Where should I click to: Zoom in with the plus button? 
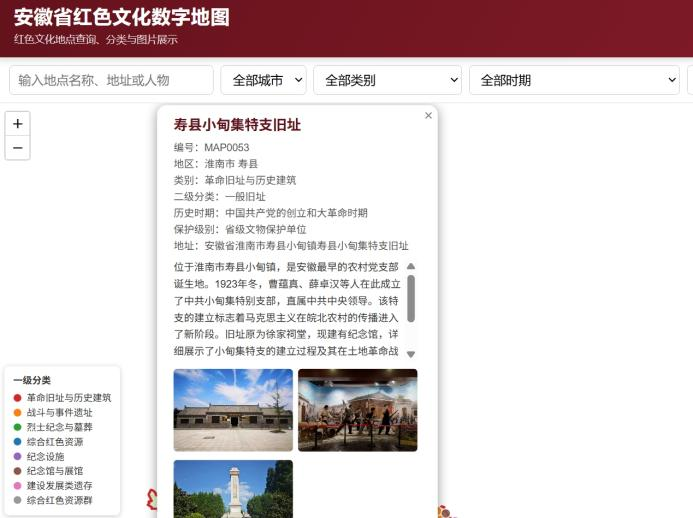pos(18,124)
